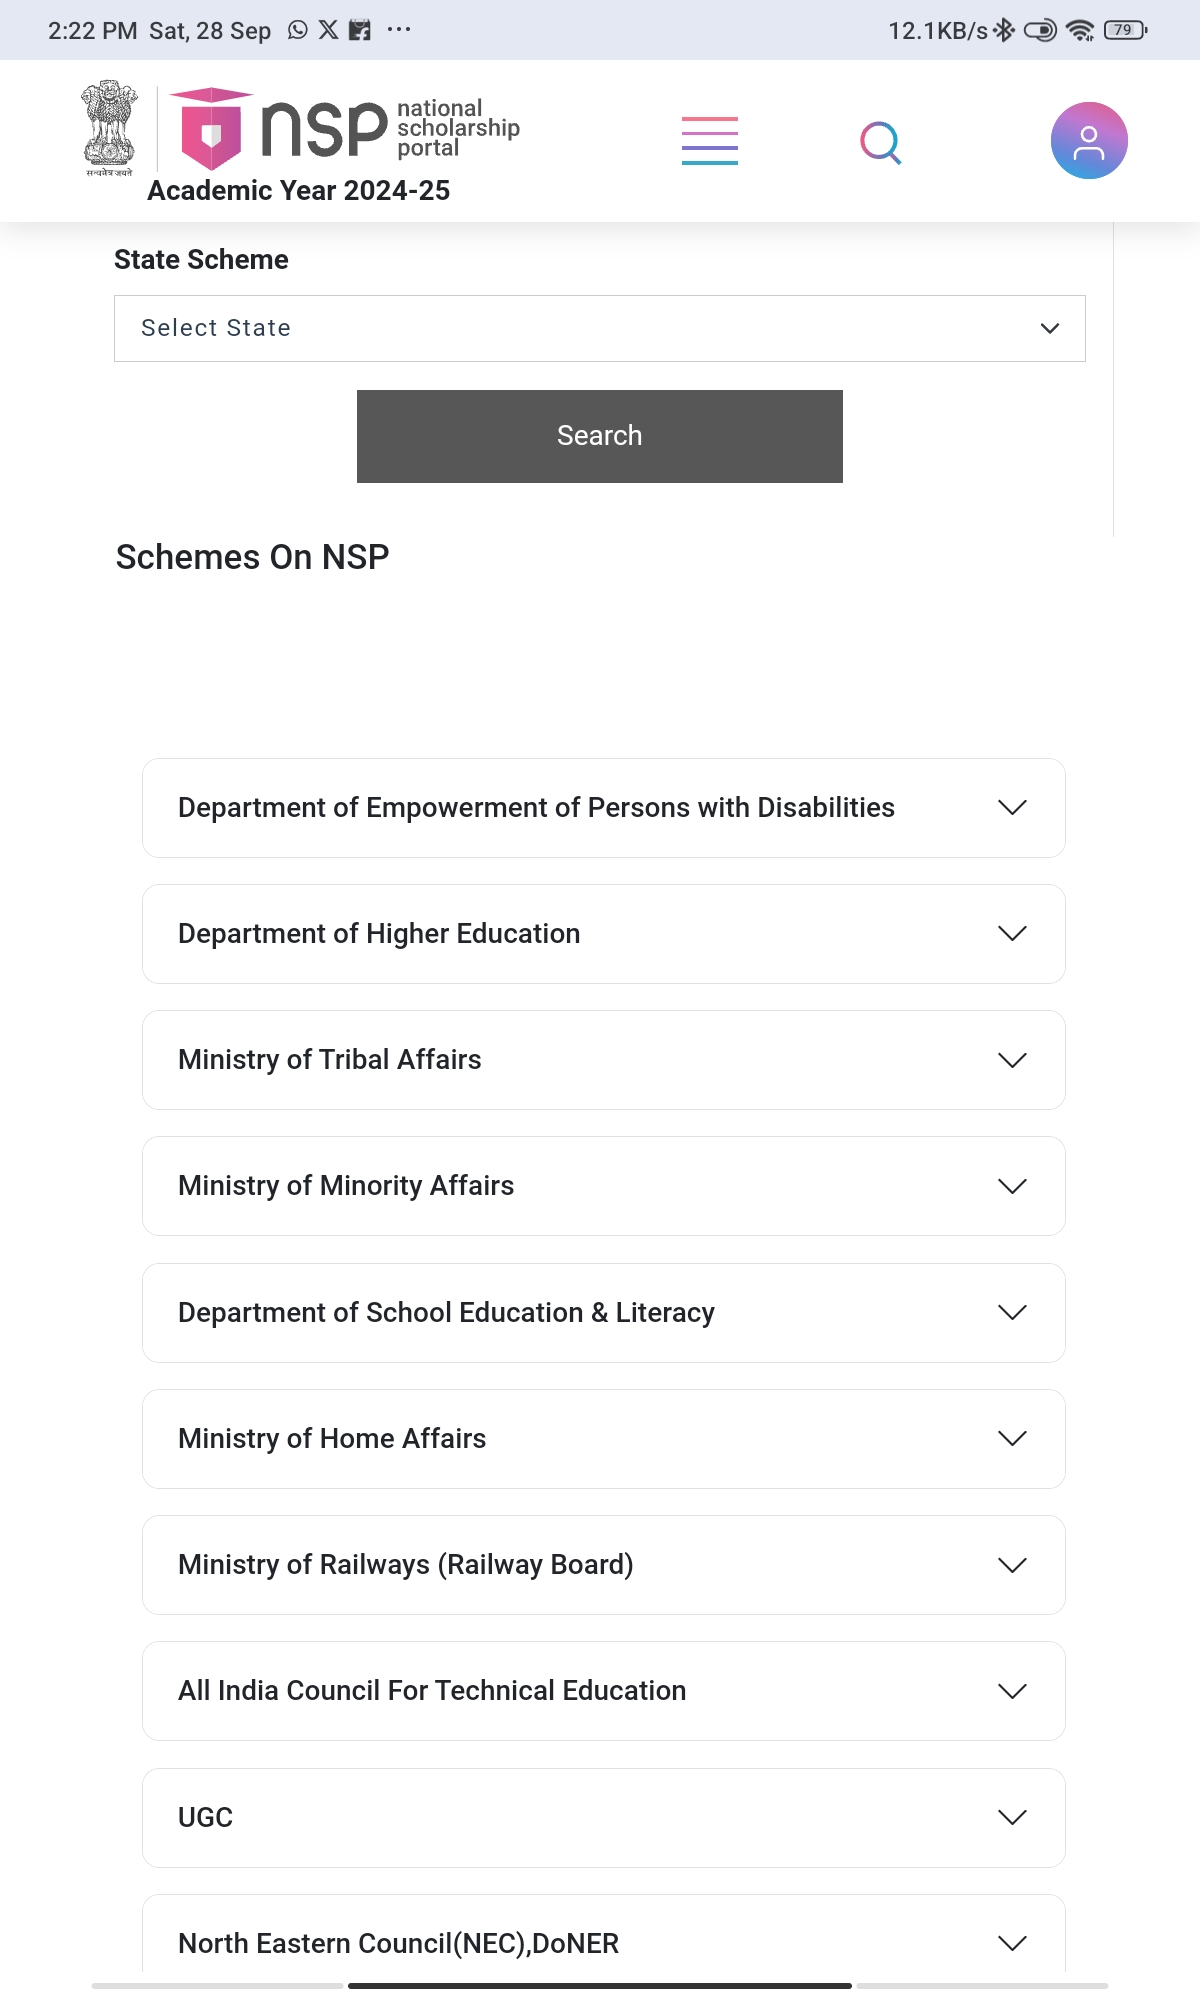Click the NSP portal logo
The height and width of the screenshot is (2000, 1200).
coord(345,129)
